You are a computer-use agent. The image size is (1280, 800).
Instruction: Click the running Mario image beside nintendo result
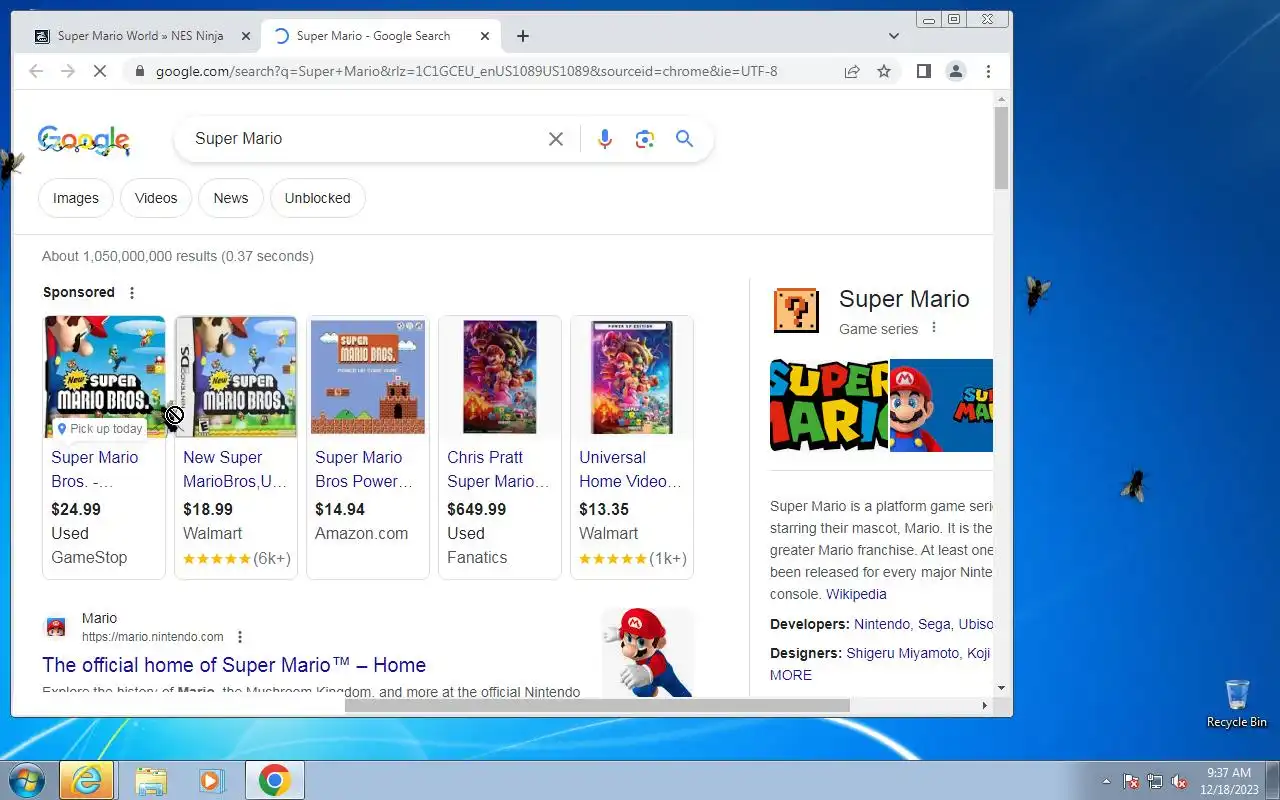coord(648,652)
